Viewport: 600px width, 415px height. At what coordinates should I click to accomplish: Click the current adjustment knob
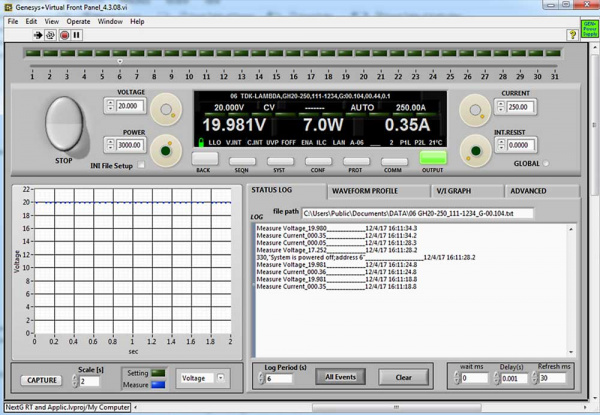coord(475,111)
